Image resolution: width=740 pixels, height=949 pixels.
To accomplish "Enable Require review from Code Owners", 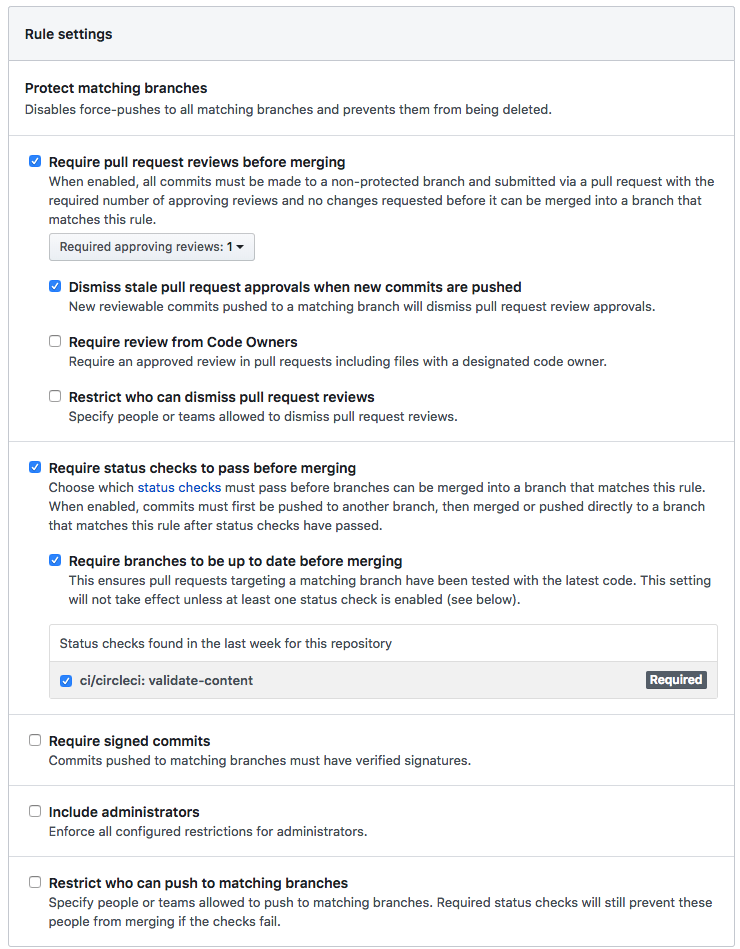I will (55, 341).
